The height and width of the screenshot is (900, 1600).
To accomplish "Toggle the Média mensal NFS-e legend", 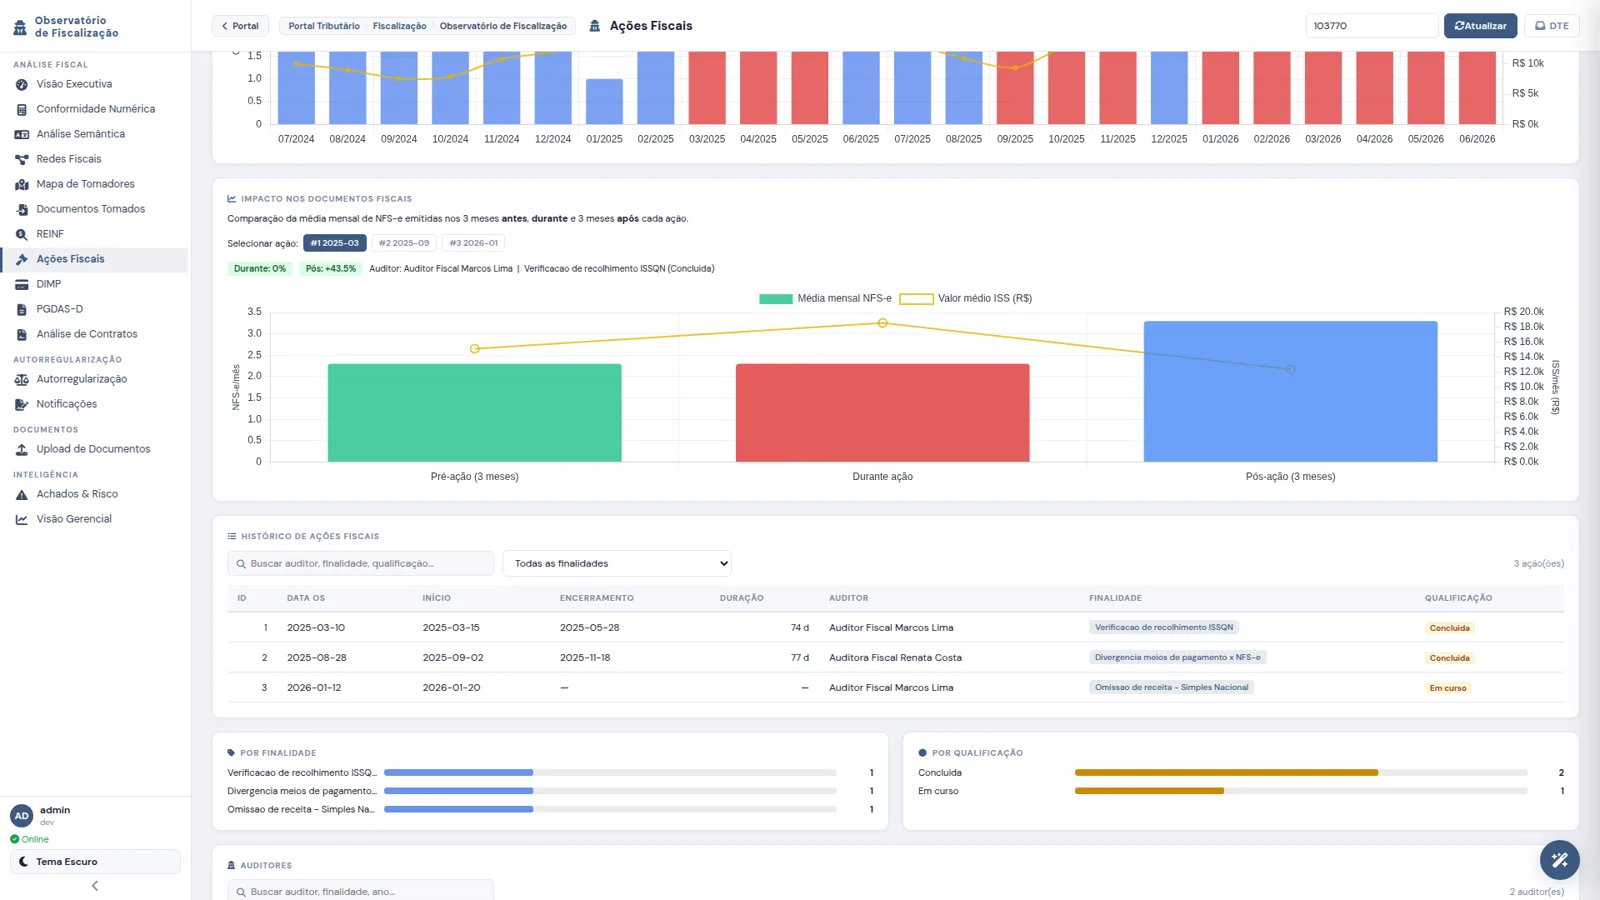I will tap(825, 298).
